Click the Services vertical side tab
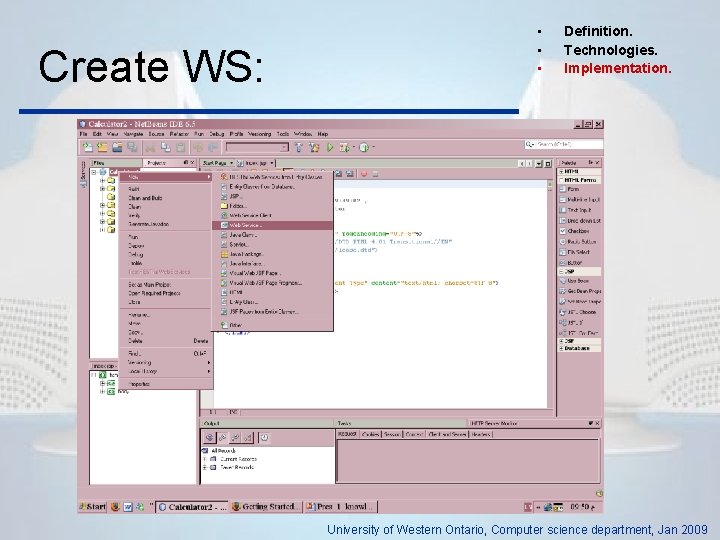Screen dimensions: 720x540 tap(83, 174)
